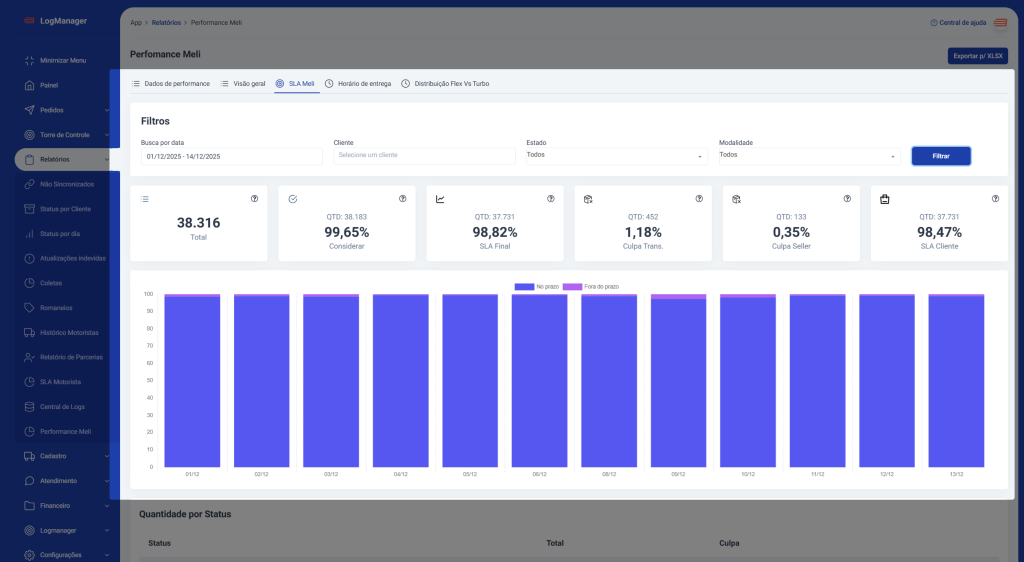
Task: Toggle the 'No prazo' legend series
Action: 537,287
